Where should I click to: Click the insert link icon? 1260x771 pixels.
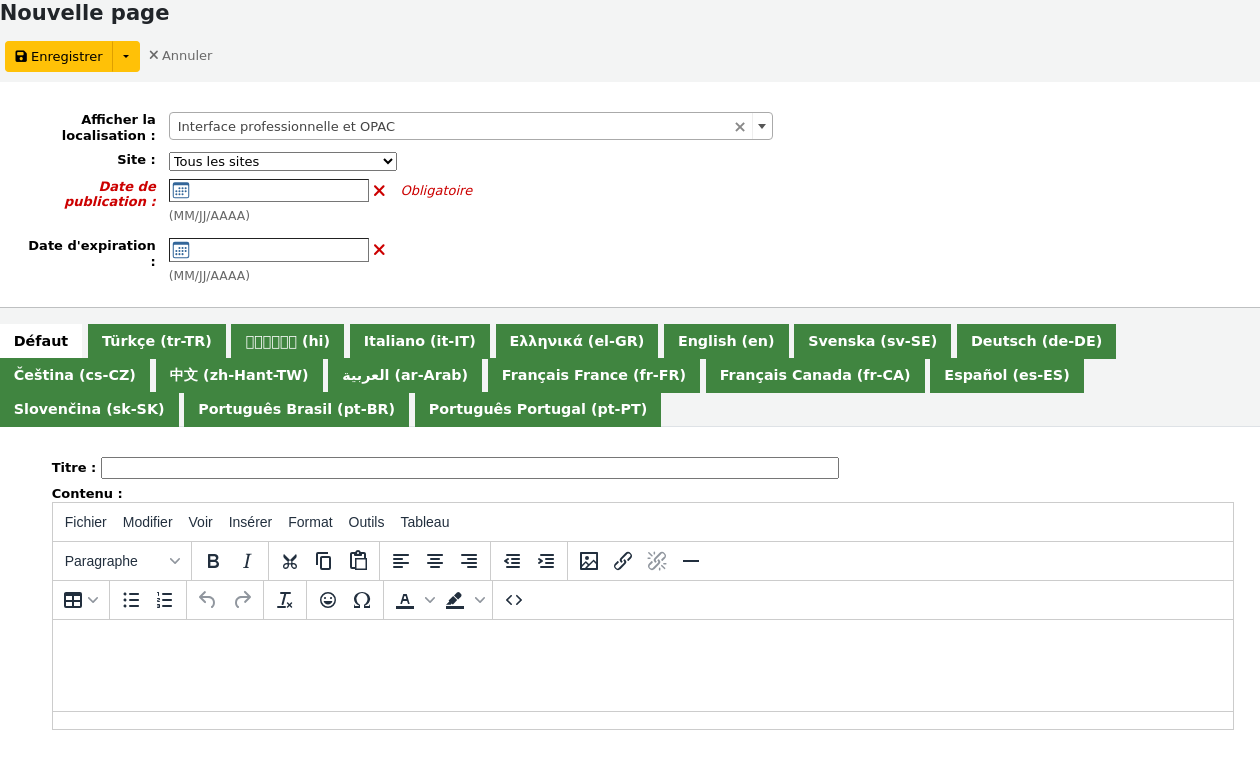coord(623,561)
